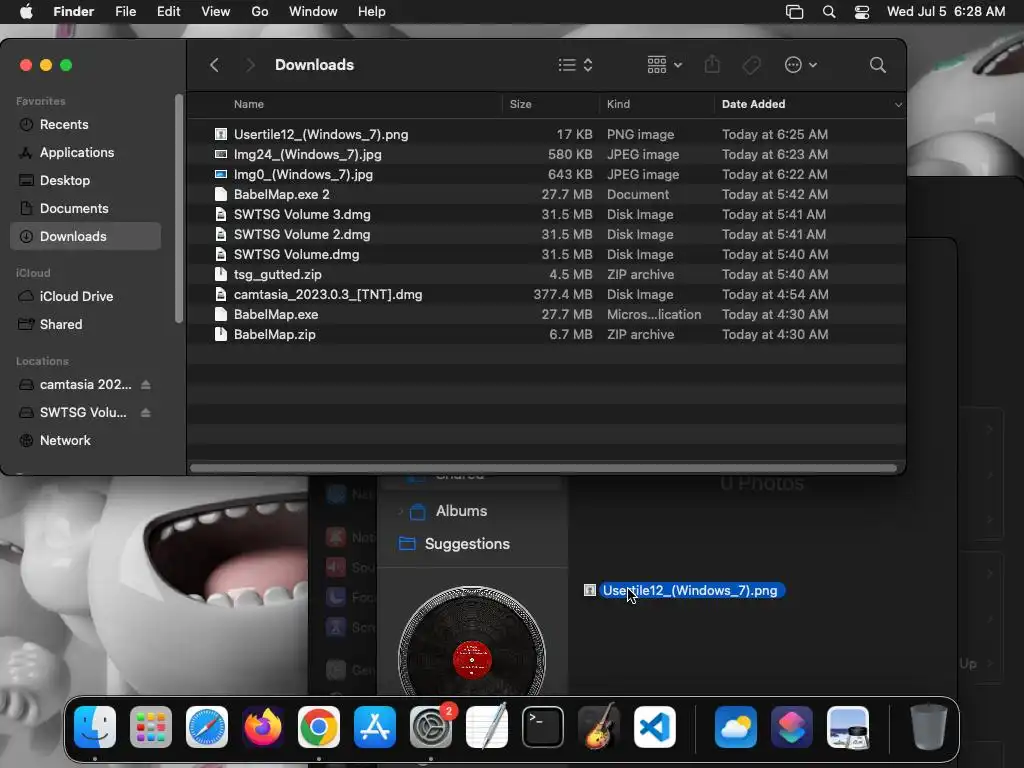Click the horizontal scrollbar in Finder
Viewport: 1024px width, 768px height.
pyautogui.click(x=543, y=468)
